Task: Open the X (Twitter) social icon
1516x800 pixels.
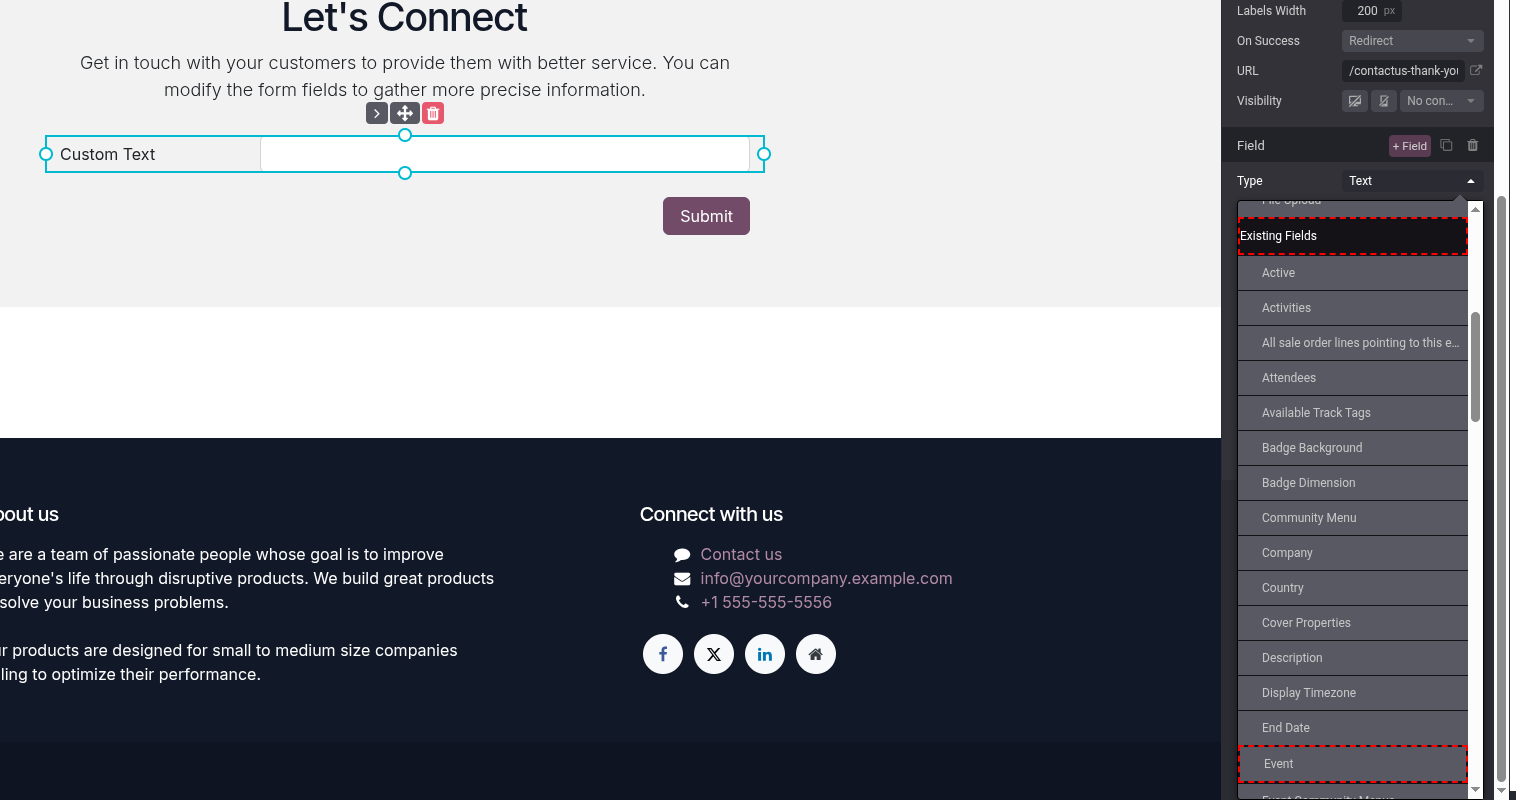Action: click(x=714, y=654)
